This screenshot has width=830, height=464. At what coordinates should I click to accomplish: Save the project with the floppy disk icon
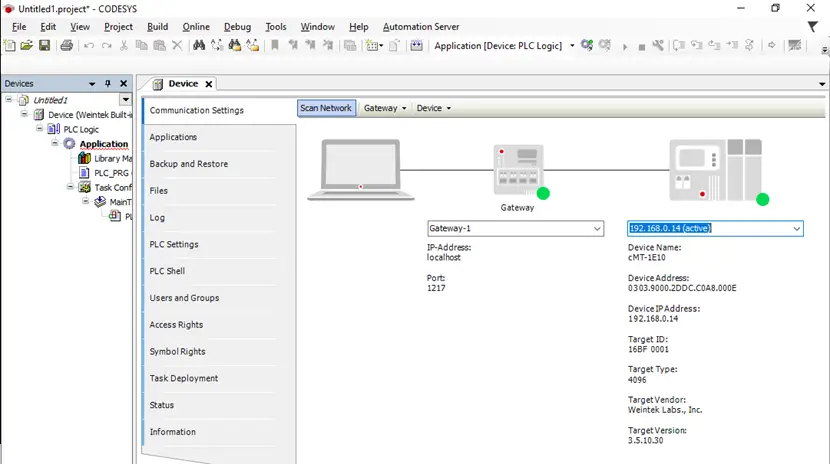[44, 46]
